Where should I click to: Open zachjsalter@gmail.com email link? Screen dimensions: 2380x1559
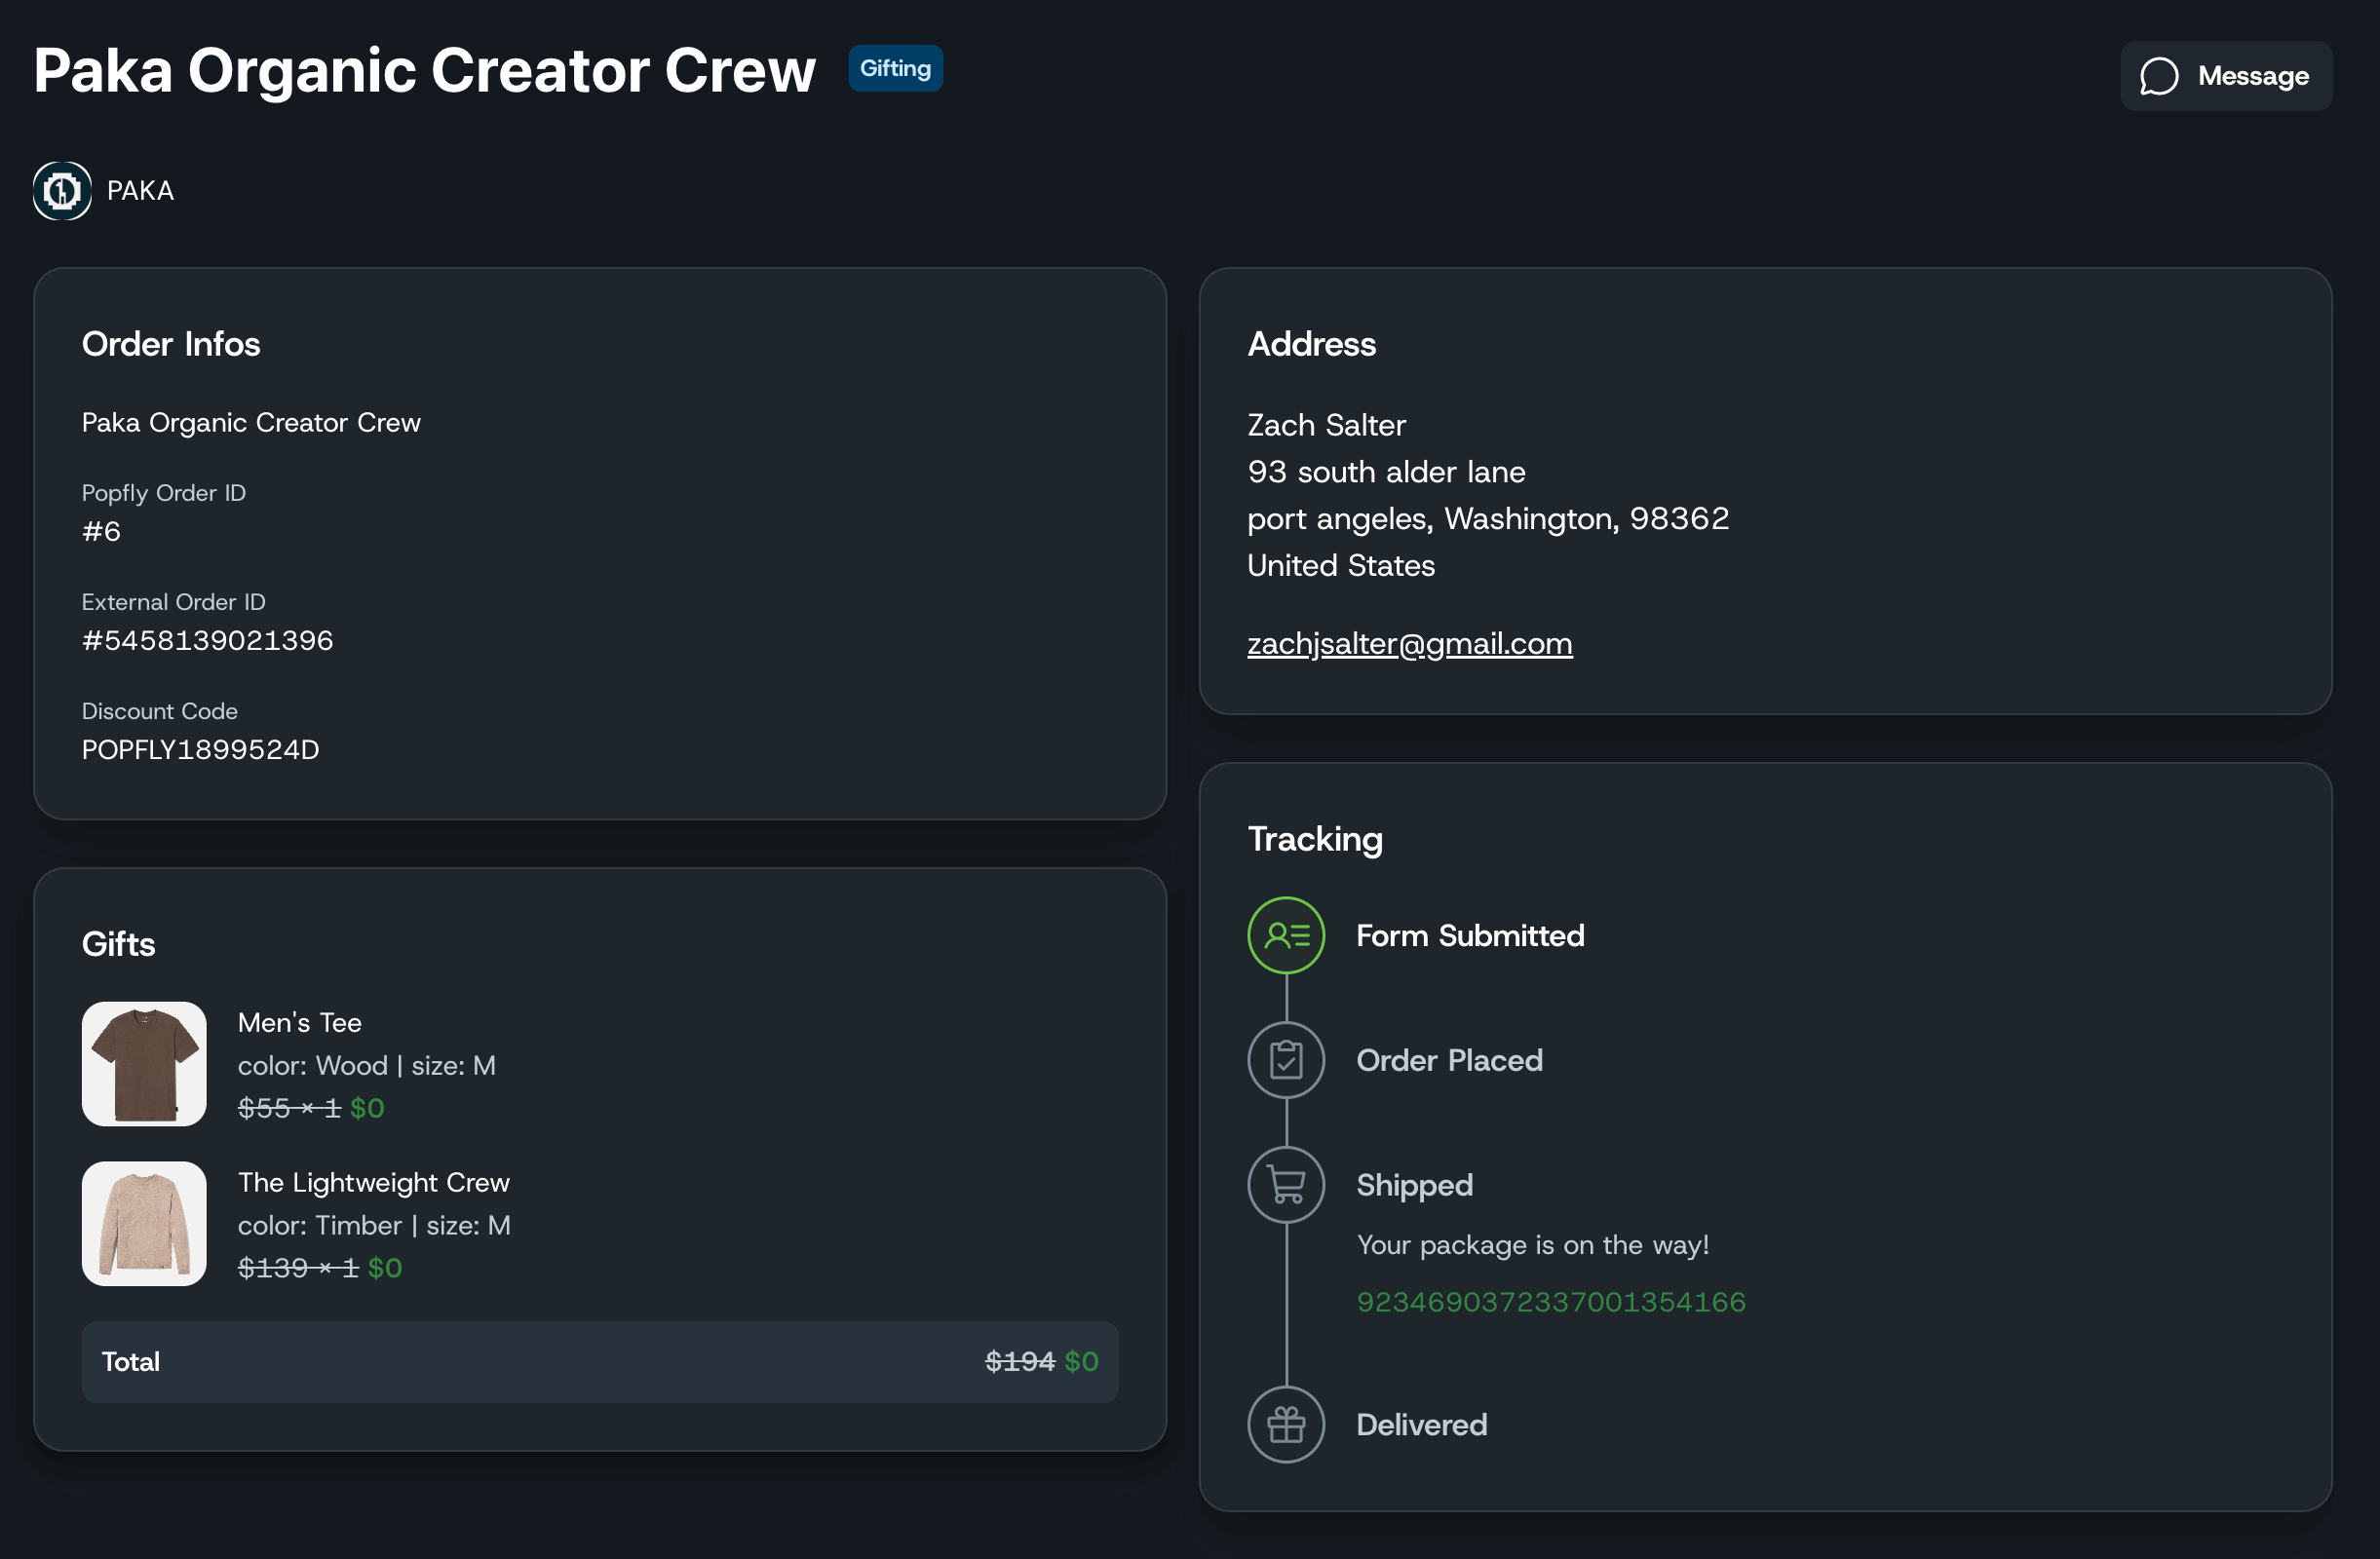click(x=1409, y=643)
